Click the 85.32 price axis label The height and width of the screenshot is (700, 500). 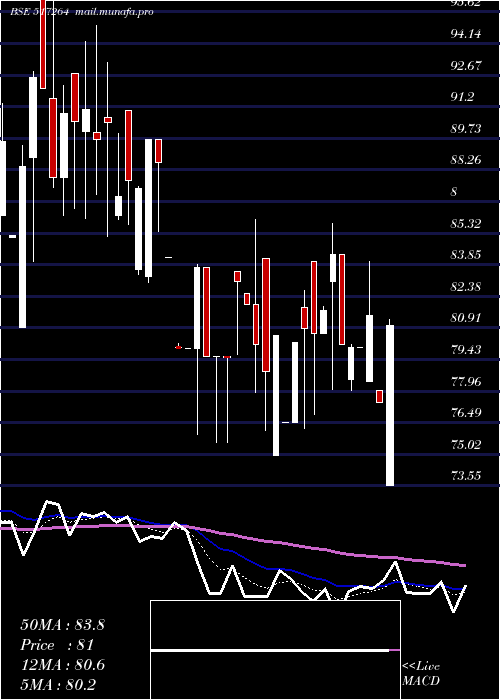coord(466,223)
